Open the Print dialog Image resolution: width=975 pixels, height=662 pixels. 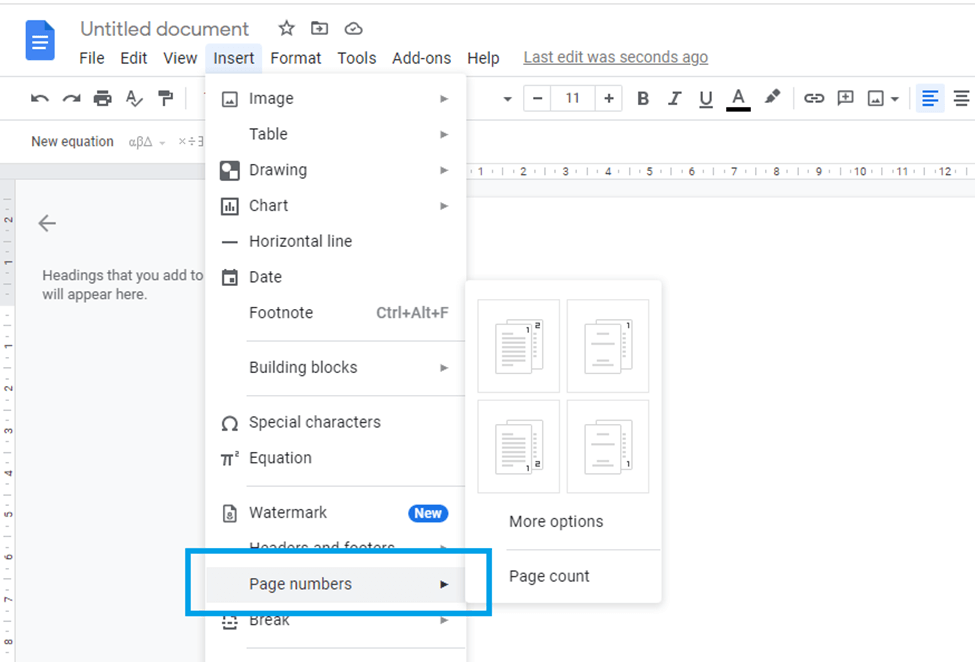(x=101, y=98)
